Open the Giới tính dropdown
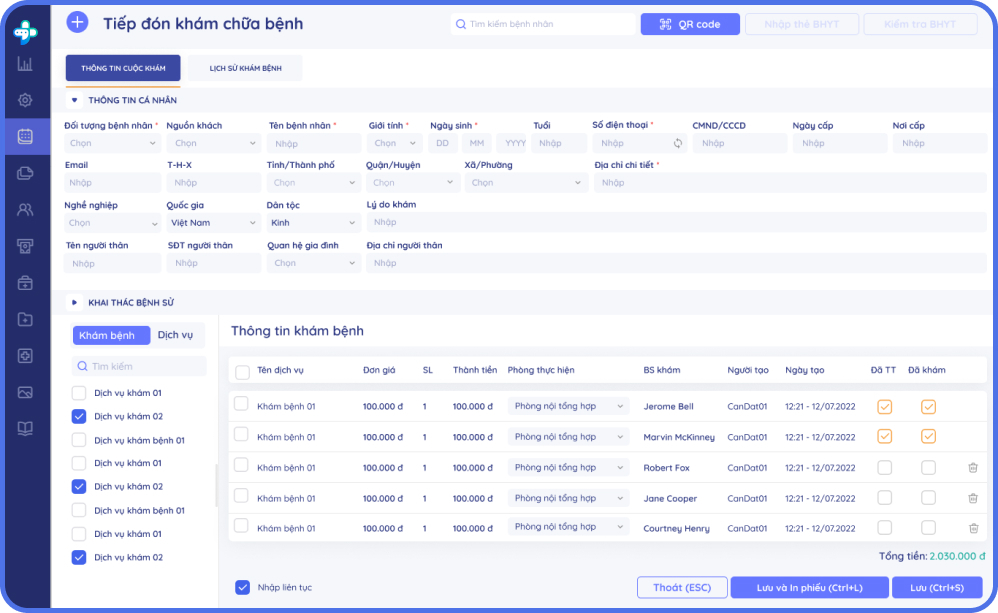998x613 pixels. tap(395, 143)
